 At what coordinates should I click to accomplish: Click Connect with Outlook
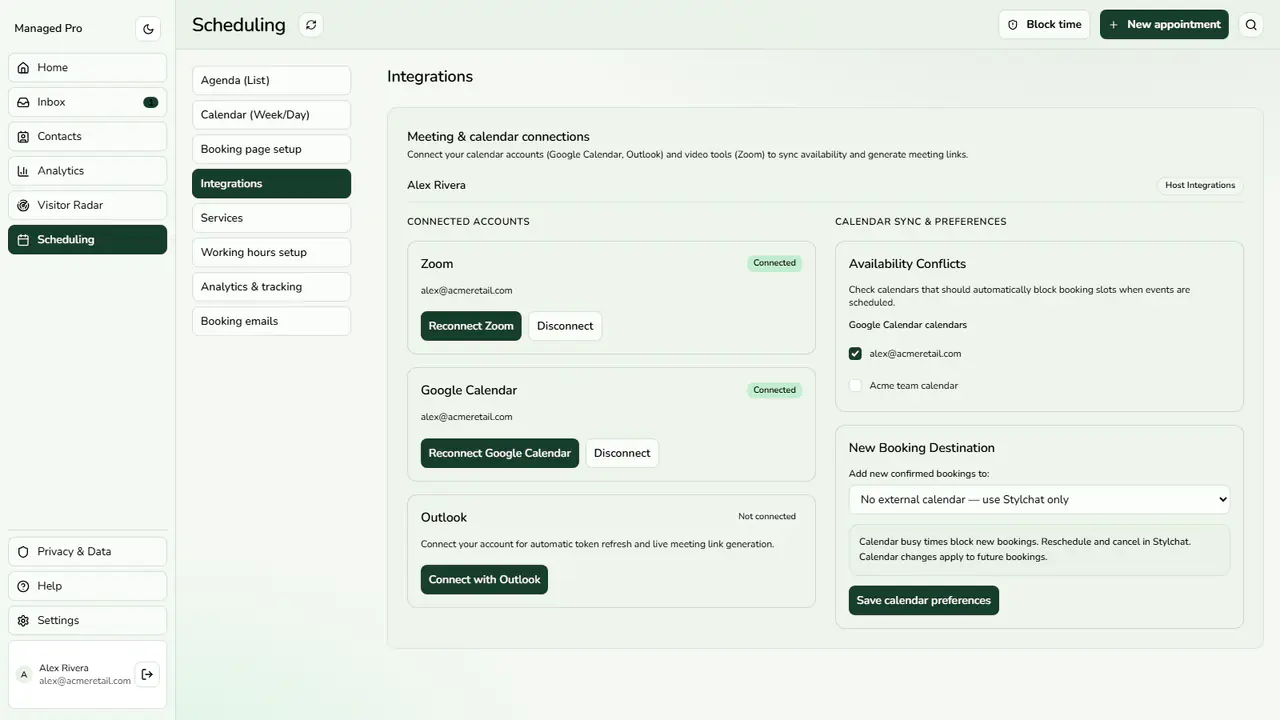(484, 580)
